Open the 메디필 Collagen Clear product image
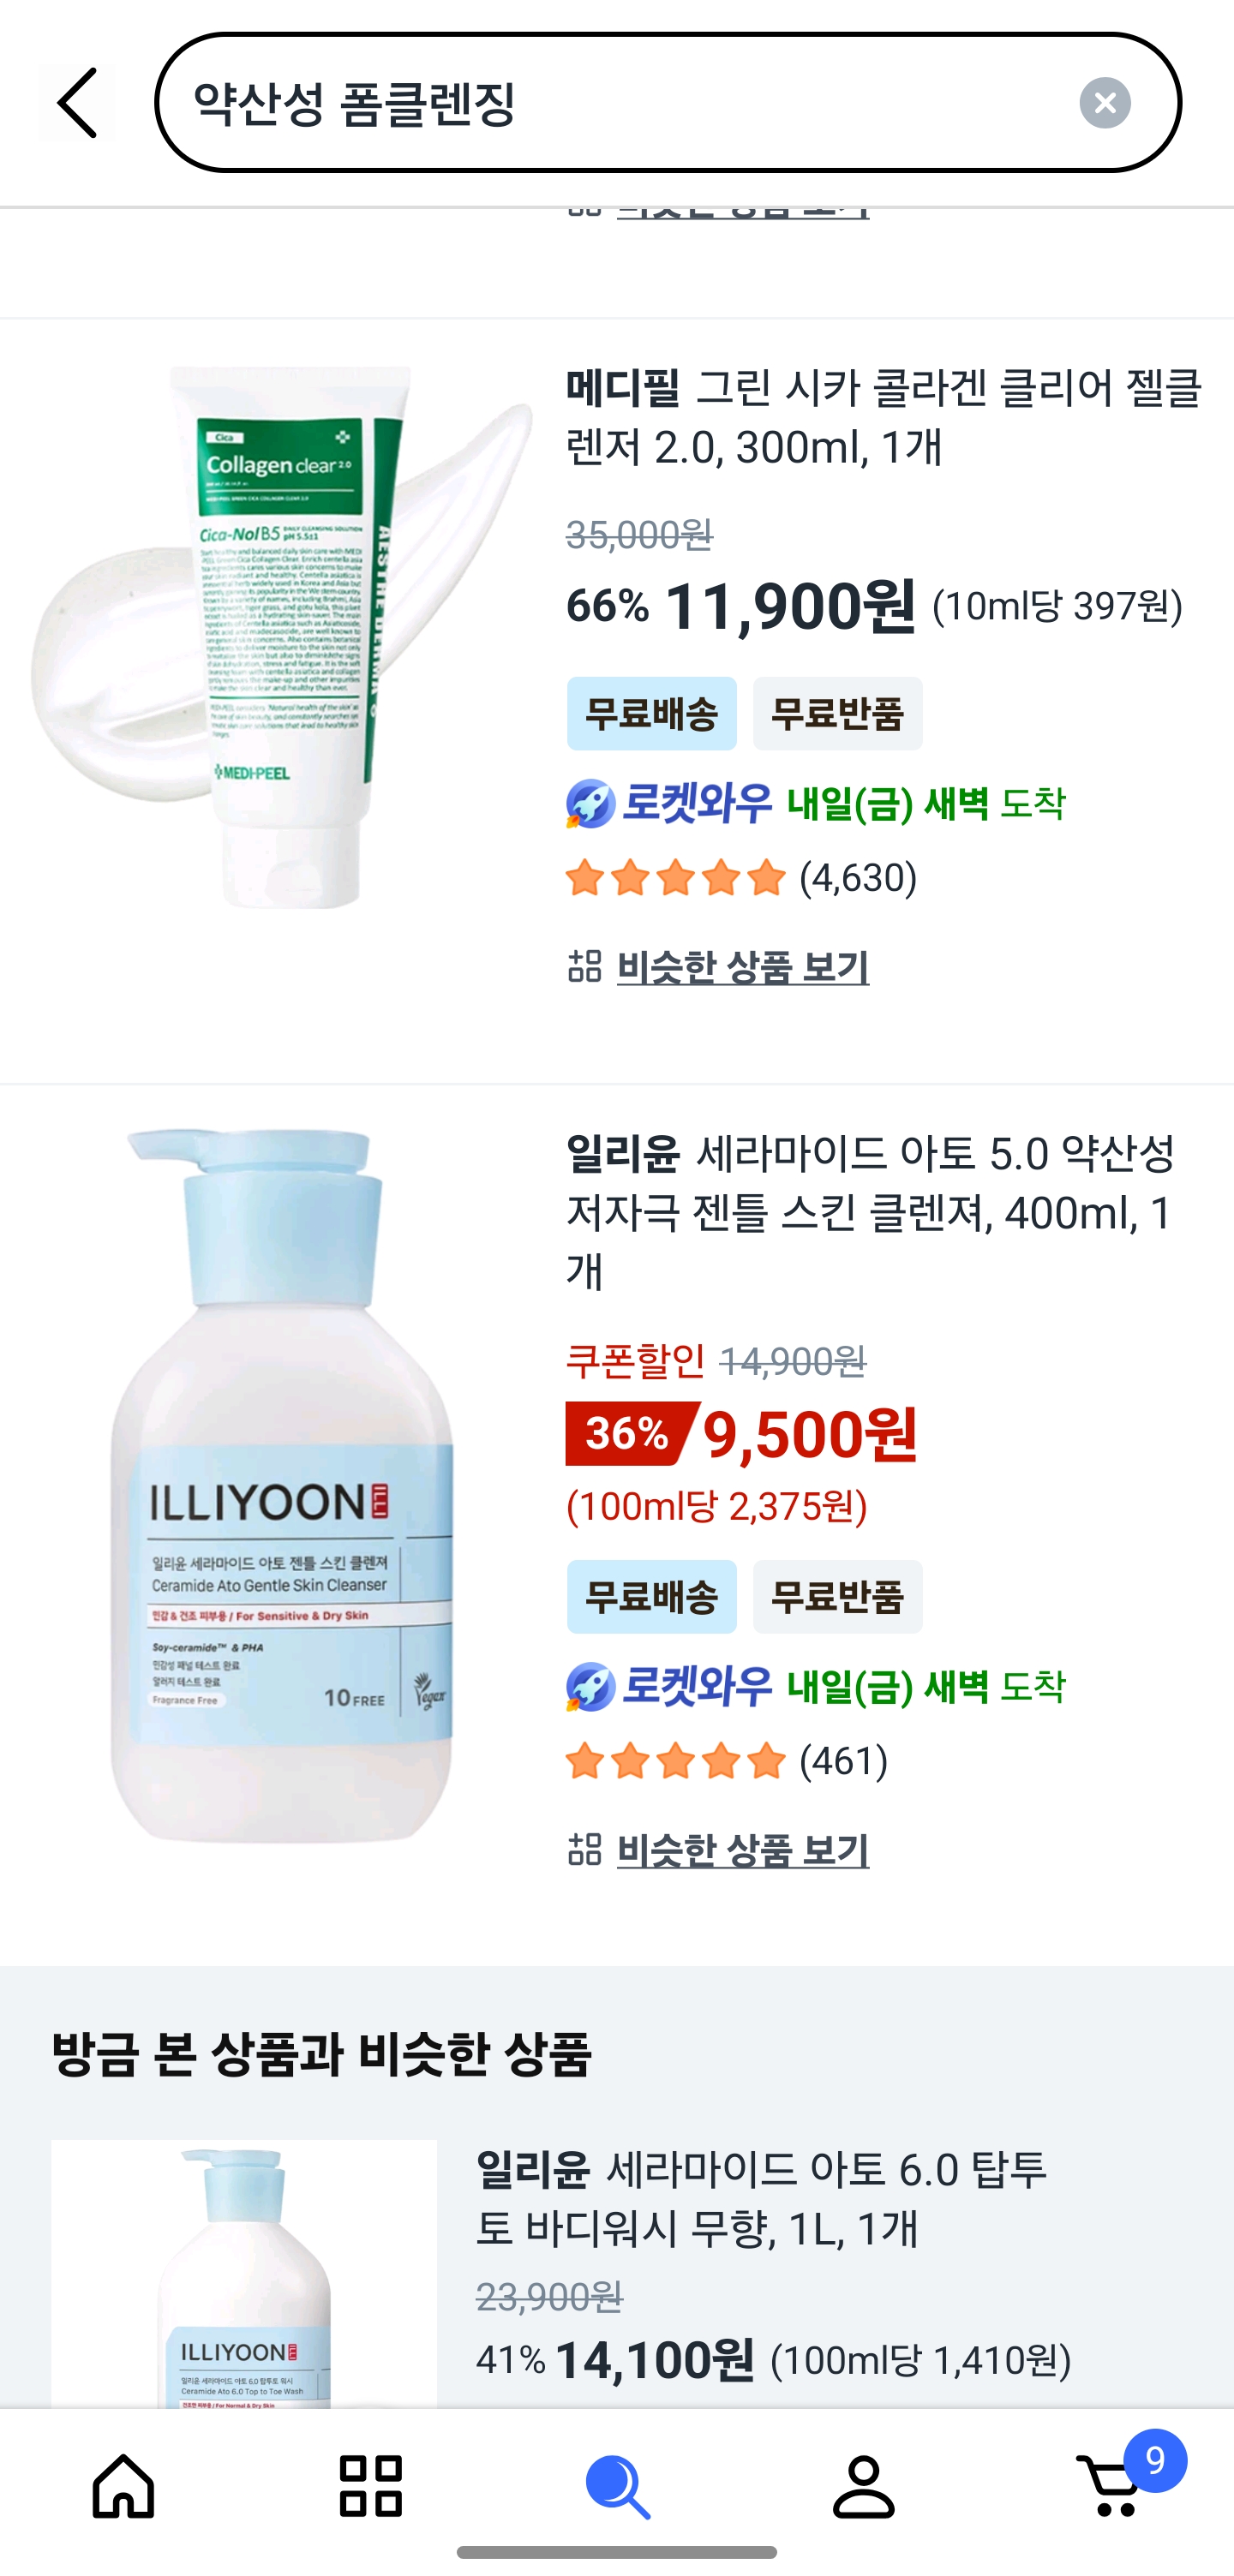Image resolution: width=1234 pixels, height=2576 pixels. 282,637
